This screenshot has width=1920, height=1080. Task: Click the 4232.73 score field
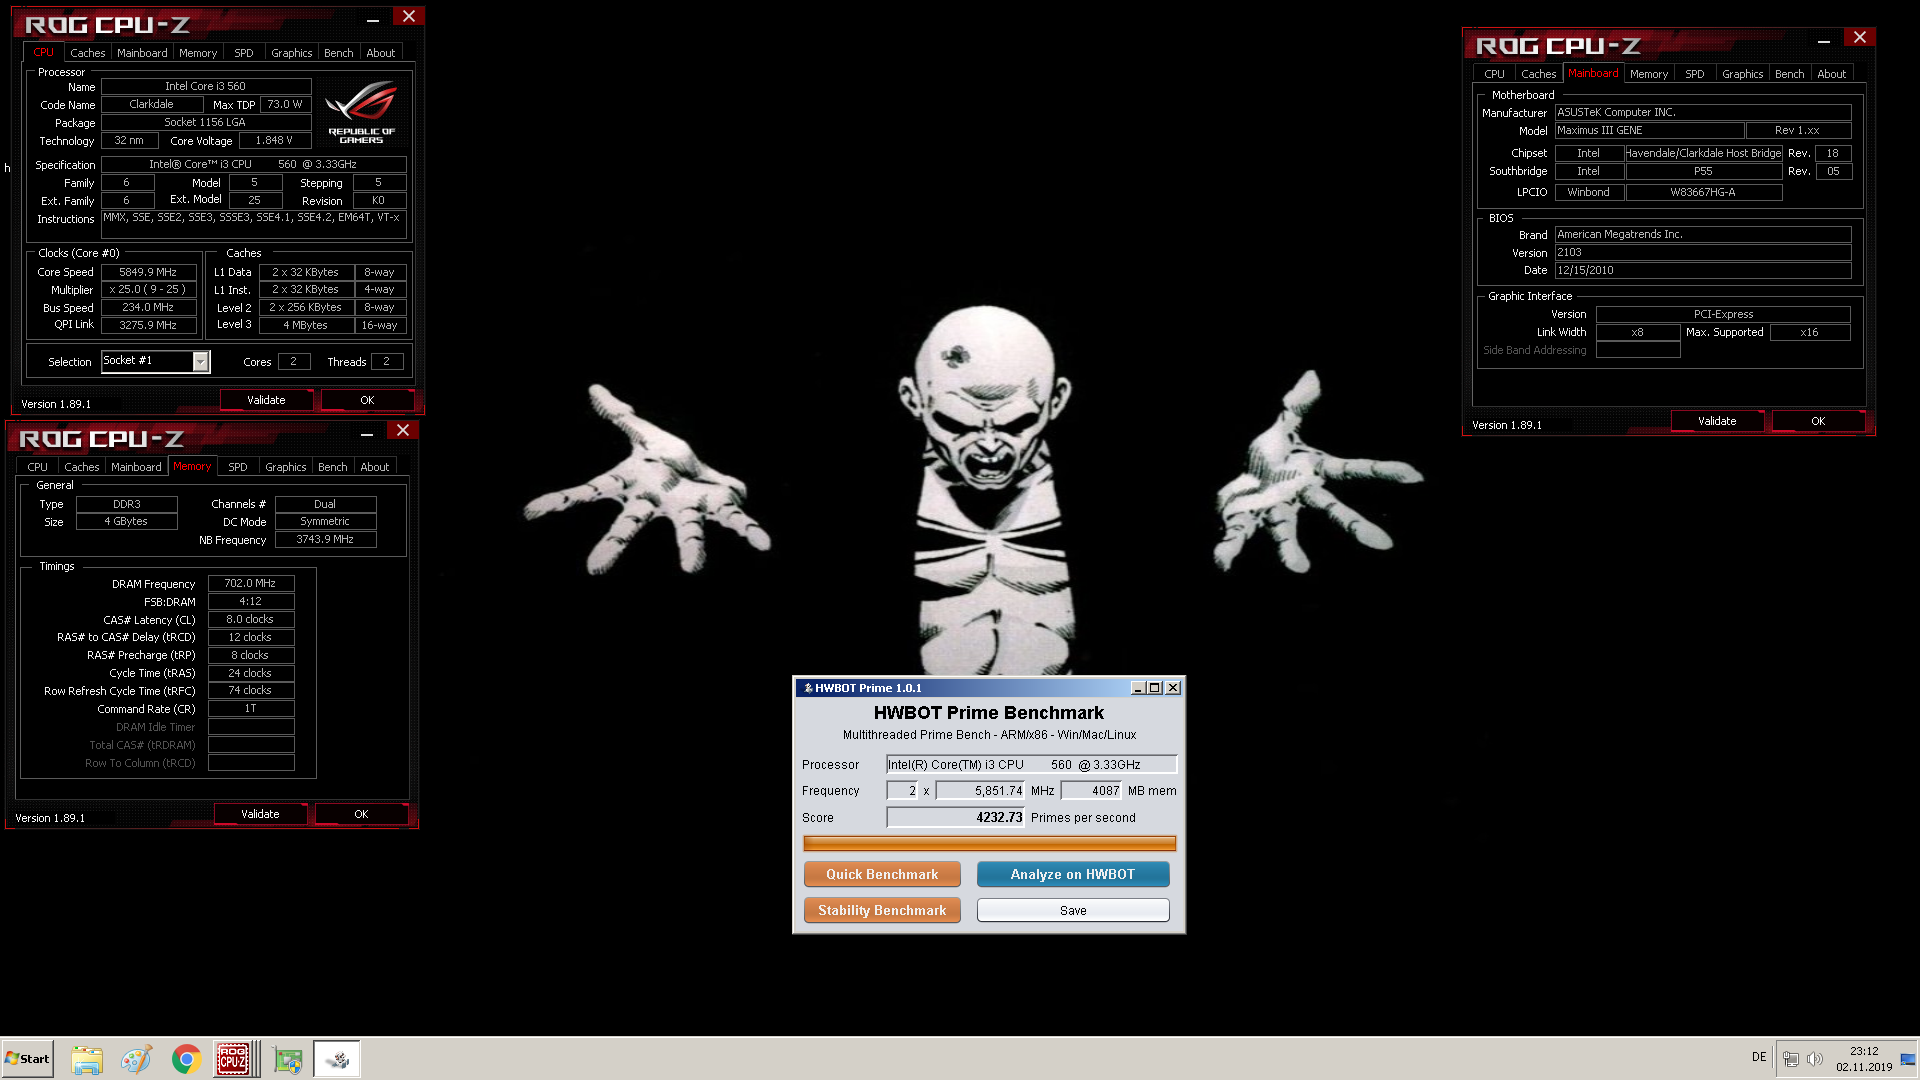pyautogui.click(x=955, y=817)
